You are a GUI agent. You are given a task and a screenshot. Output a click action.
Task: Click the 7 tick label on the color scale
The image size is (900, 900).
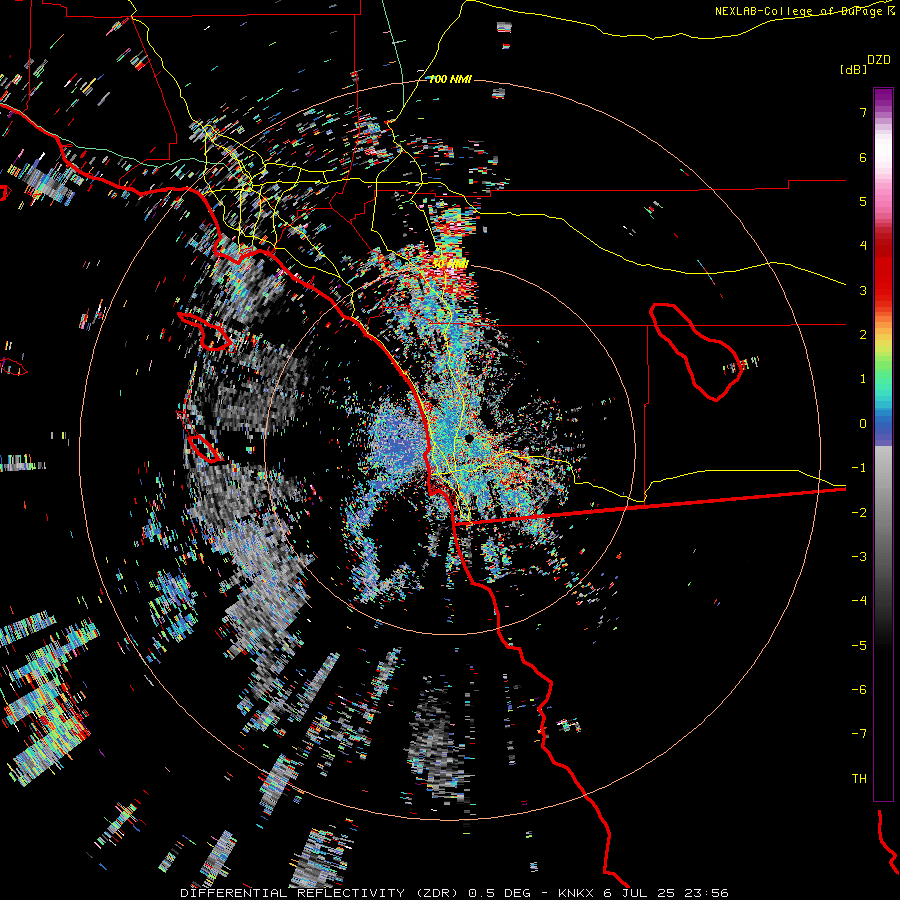(x=863, y=112)
